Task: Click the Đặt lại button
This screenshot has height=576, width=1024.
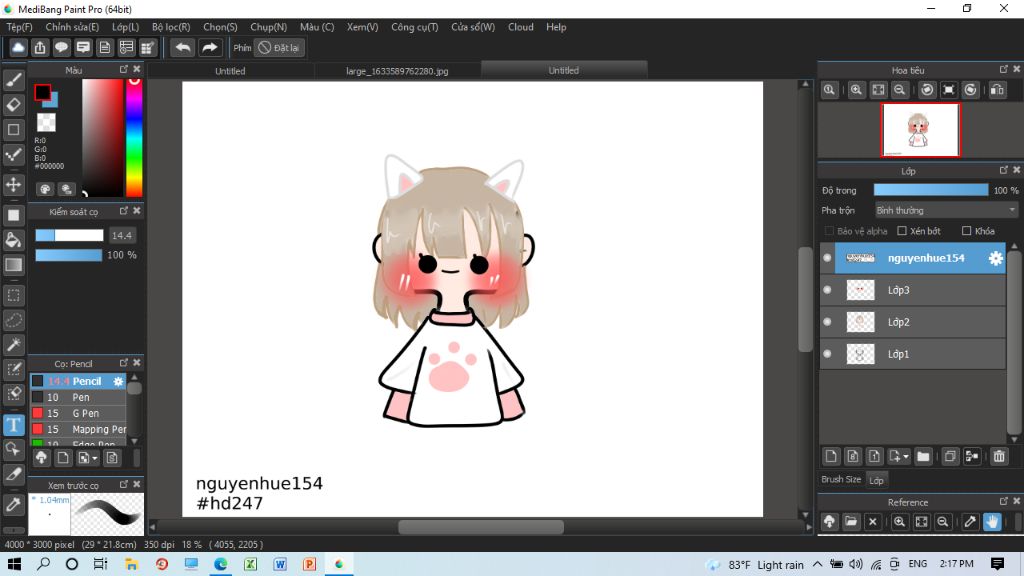Action: click(x=279, y=48)
